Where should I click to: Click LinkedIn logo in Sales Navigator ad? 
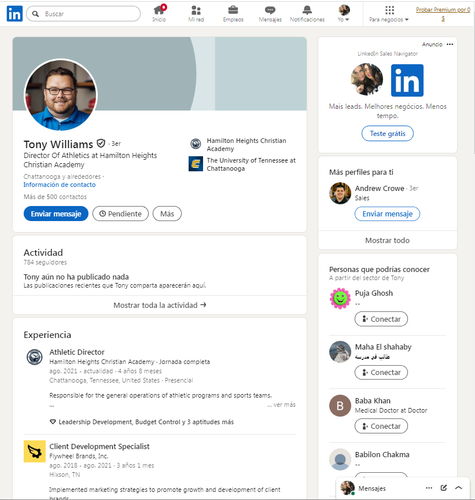pyautogui.click(x=407, y=80)
